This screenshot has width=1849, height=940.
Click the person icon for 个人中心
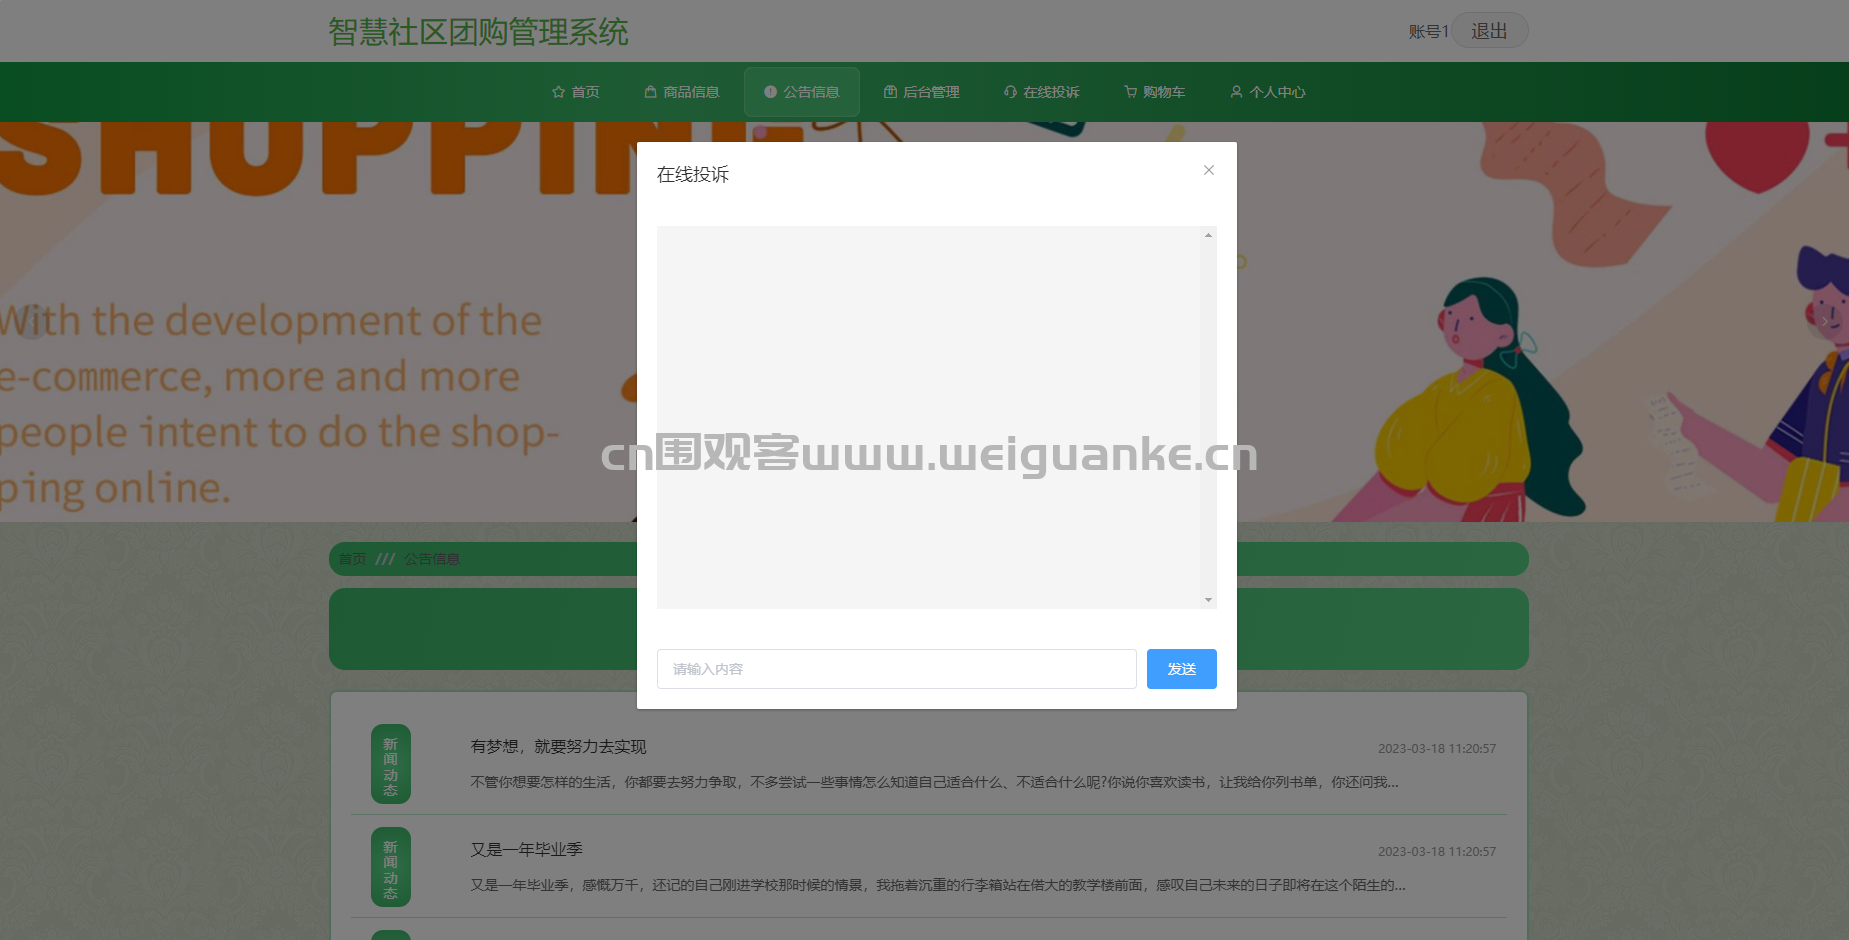click(1236, 92)
